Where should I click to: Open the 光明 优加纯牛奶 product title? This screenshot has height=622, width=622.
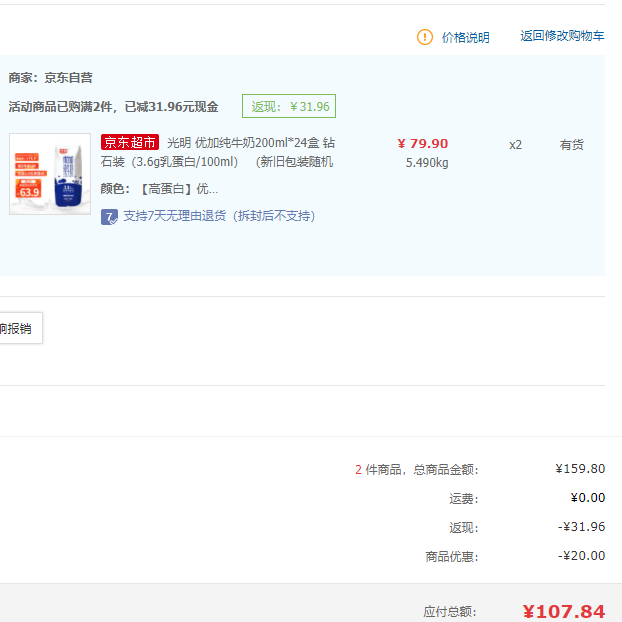click(x=250, y=143)
